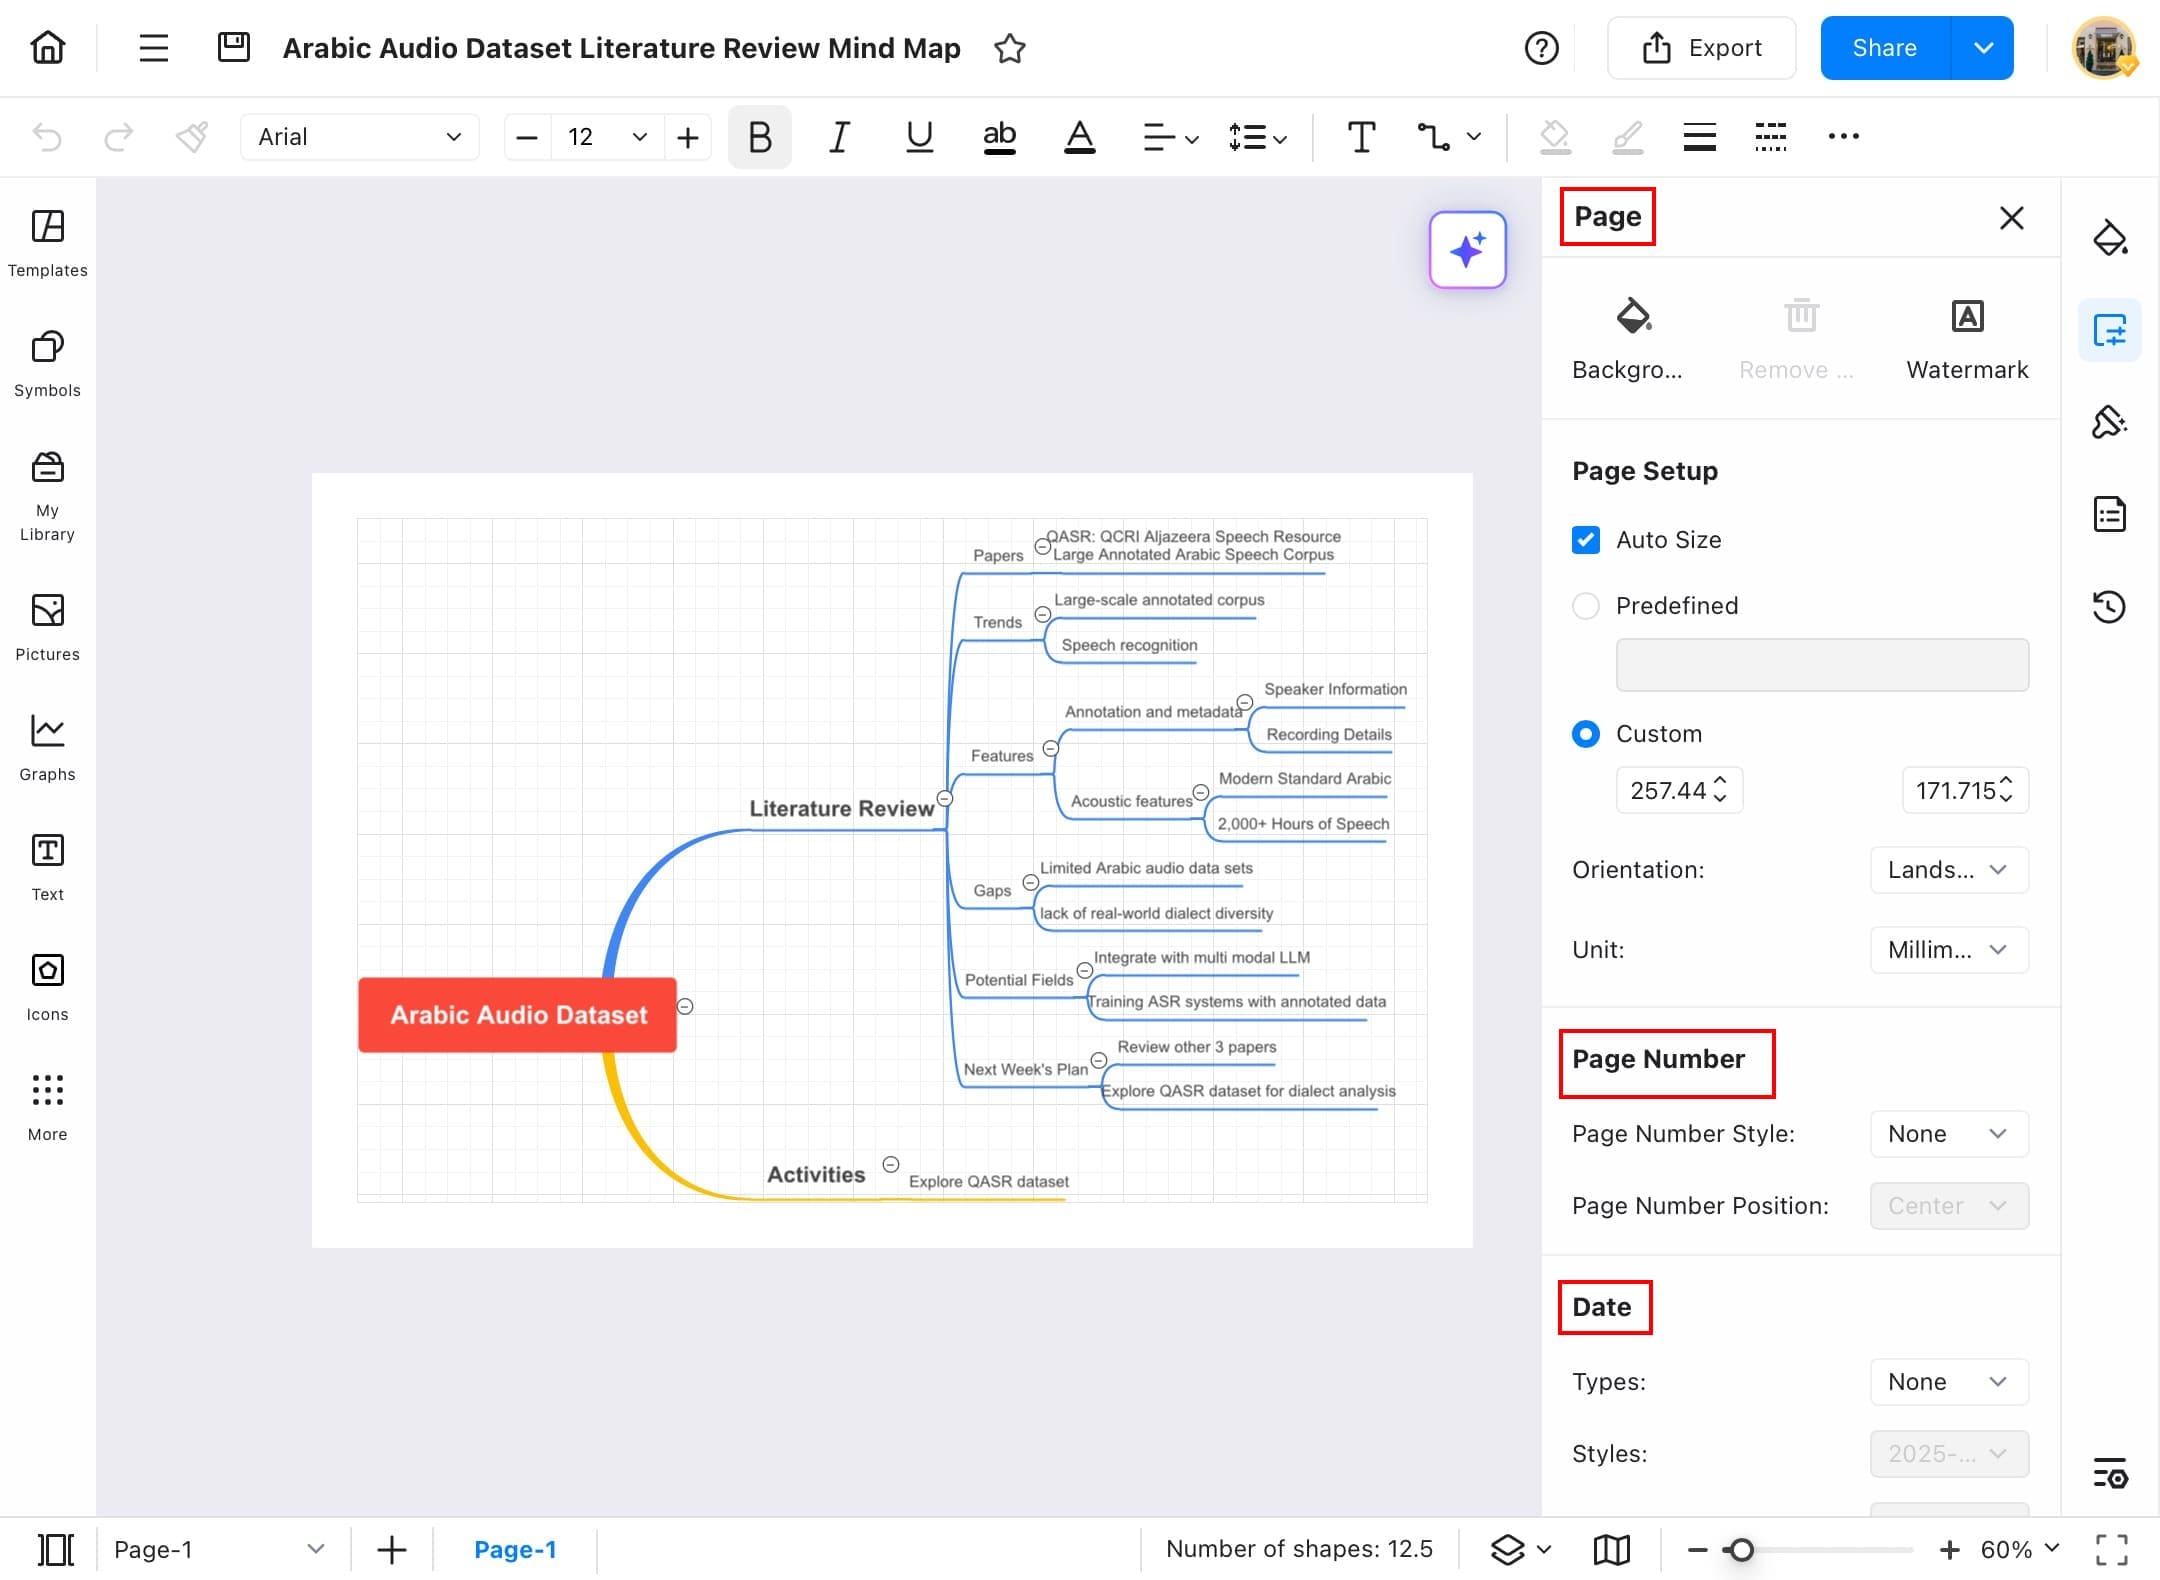Select the Text tool in toolbar
The height and width of the screenshot is (1580, 2160).
1360,137
